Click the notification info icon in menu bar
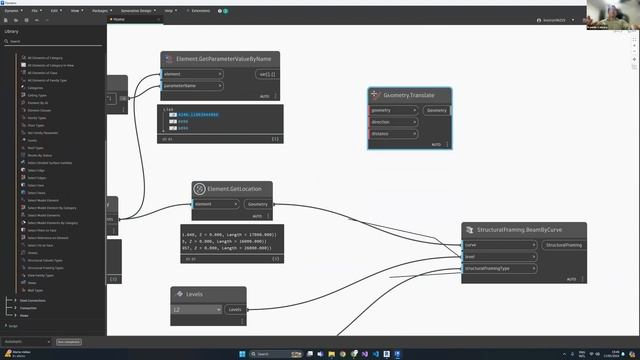Image resolution: width=640 pixels, height=360 pixels. click(220, 11)
